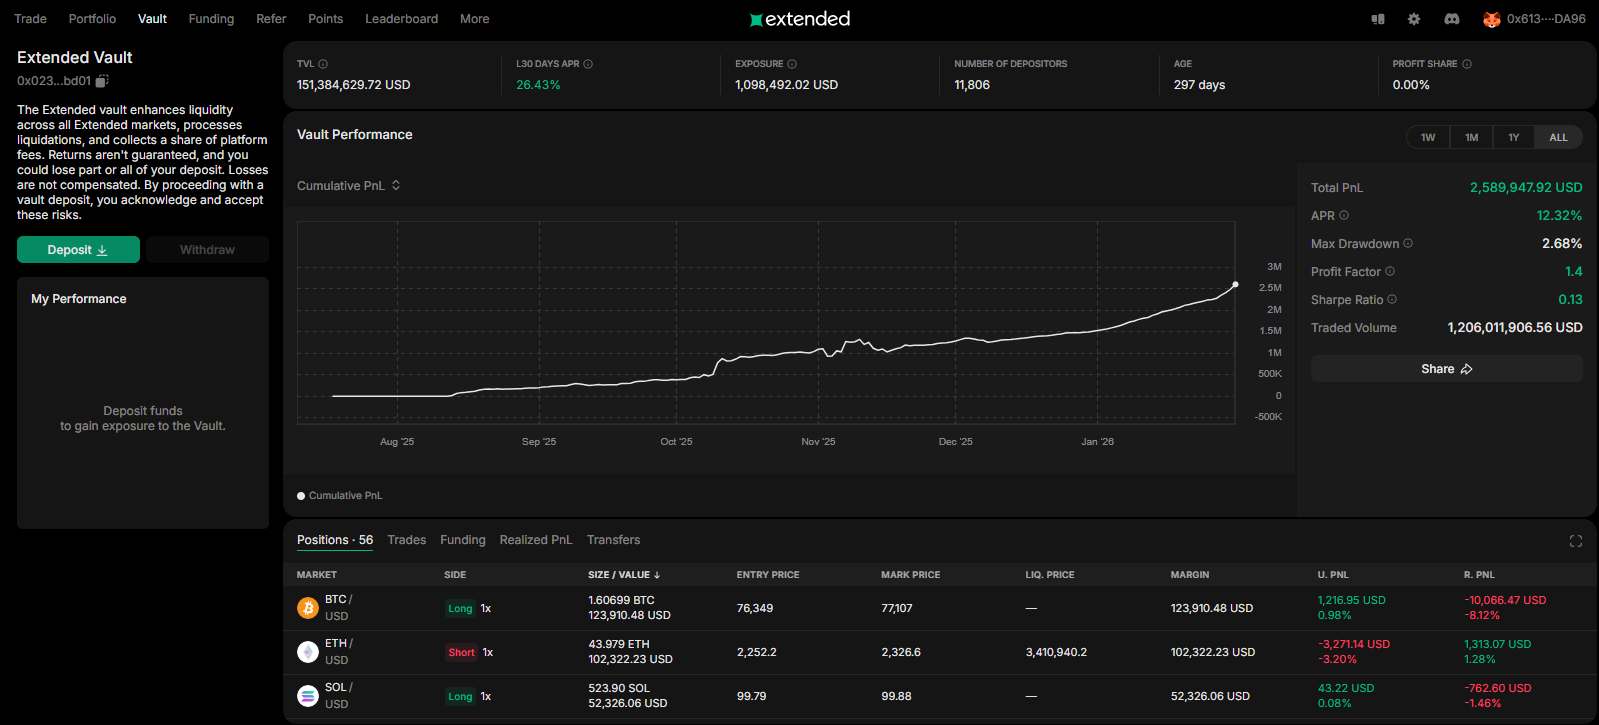1599x725 pixels.
Task: Click the Sharpe Ratio info icon
Action: pyautogui.click(x=1392, y=299)
